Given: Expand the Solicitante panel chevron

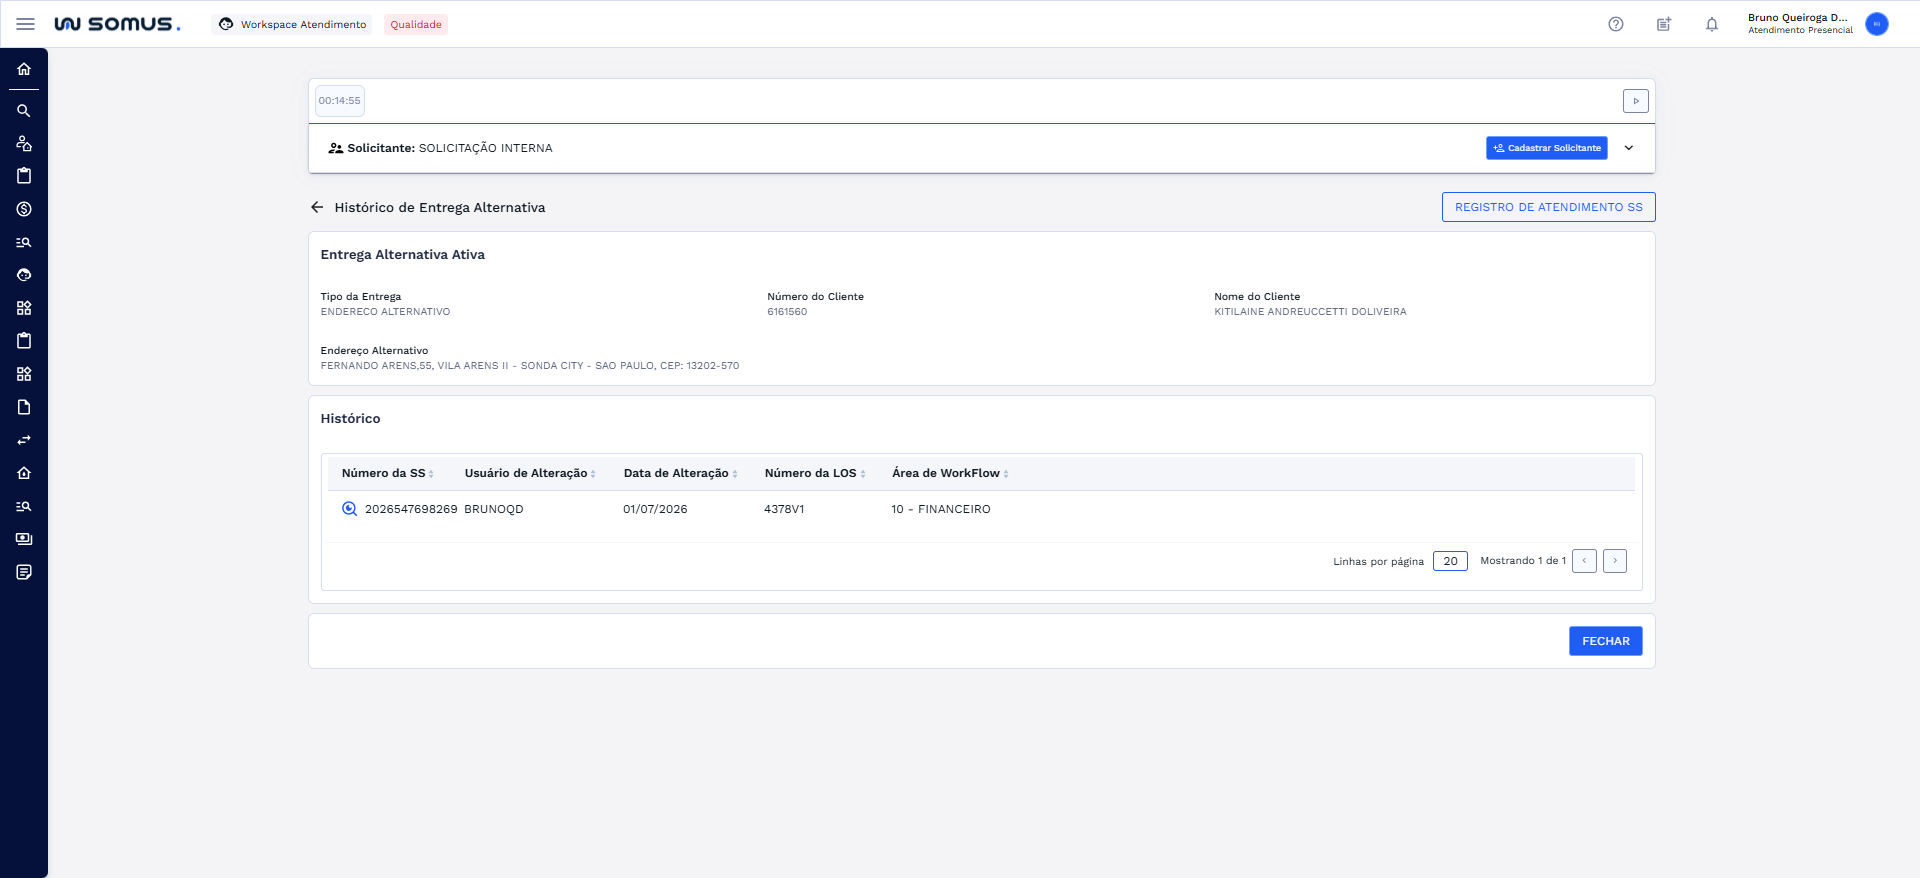Looking at the screenshot, I should click(1629, 148).
